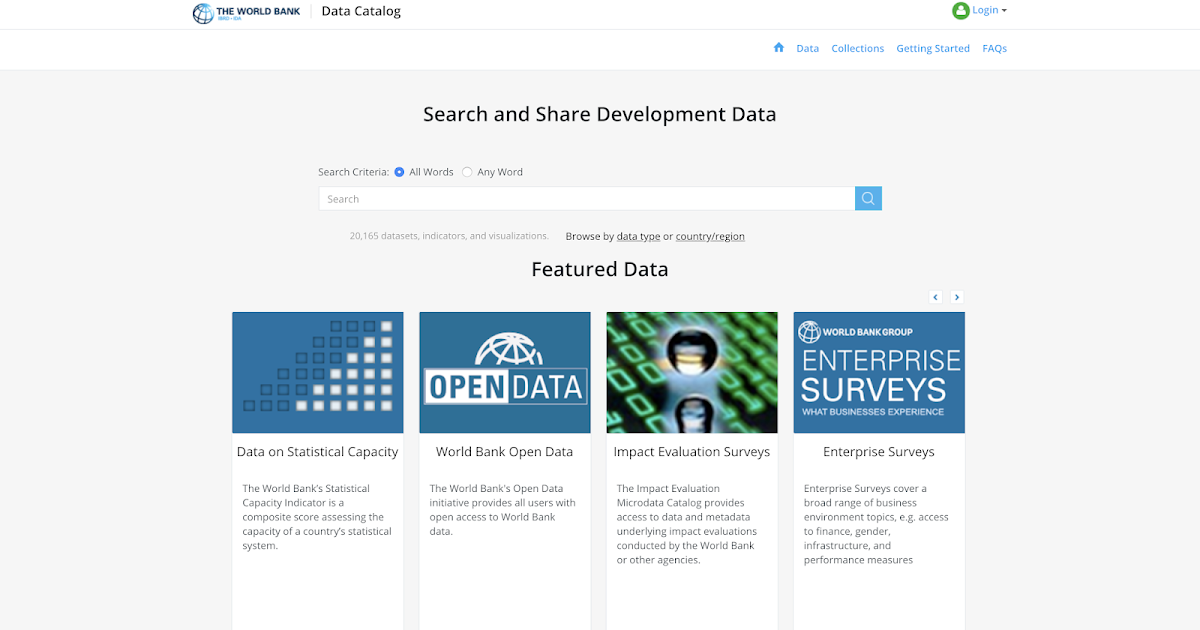The image size is (1200, 630).
Task: Click the right carousel arrow
Action: (957, 297)
